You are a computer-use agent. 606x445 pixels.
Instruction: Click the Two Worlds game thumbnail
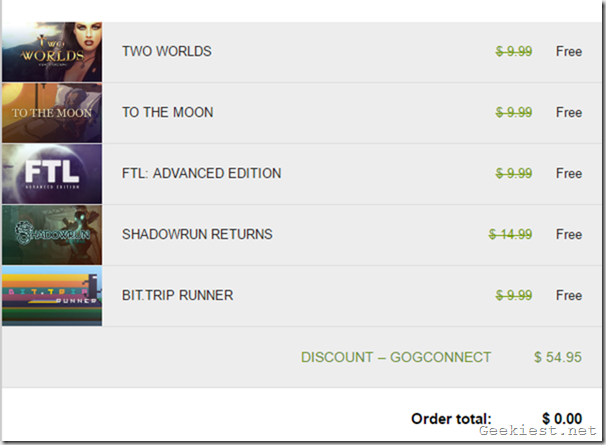click(x=51, y=51)
